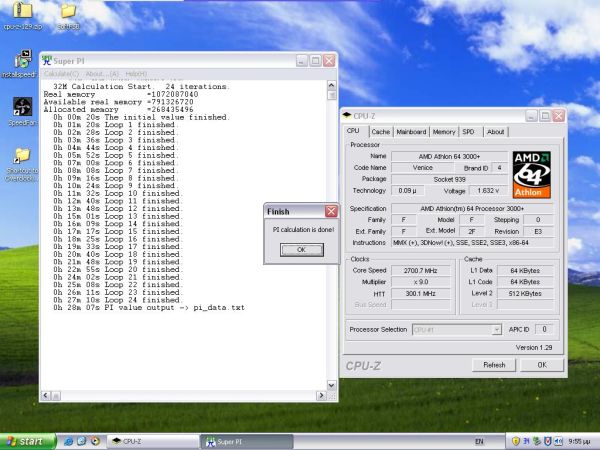The width and height of the screenshot is (600, 450).
Task: Click the Specification field value
Action: pyautogui.click(x=472, y=209)
